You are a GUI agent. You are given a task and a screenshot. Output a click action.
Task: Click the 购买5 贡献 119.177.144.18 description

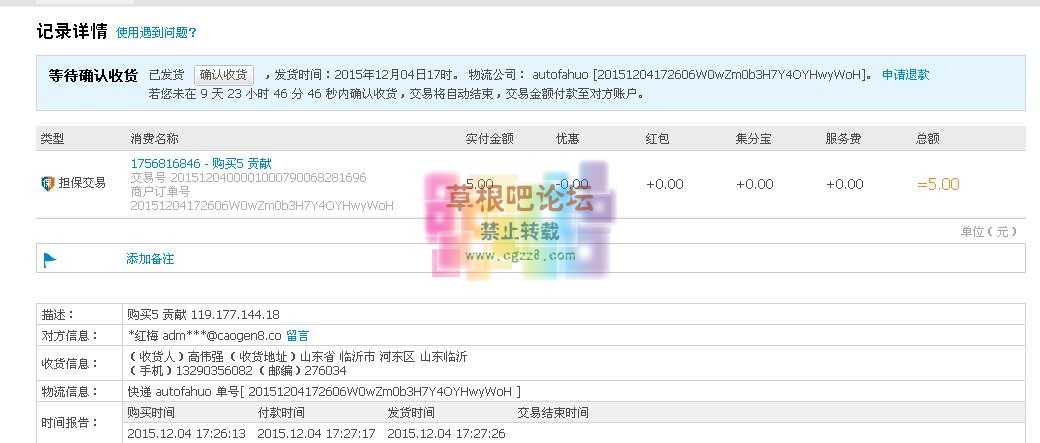(x=203, y=314)
